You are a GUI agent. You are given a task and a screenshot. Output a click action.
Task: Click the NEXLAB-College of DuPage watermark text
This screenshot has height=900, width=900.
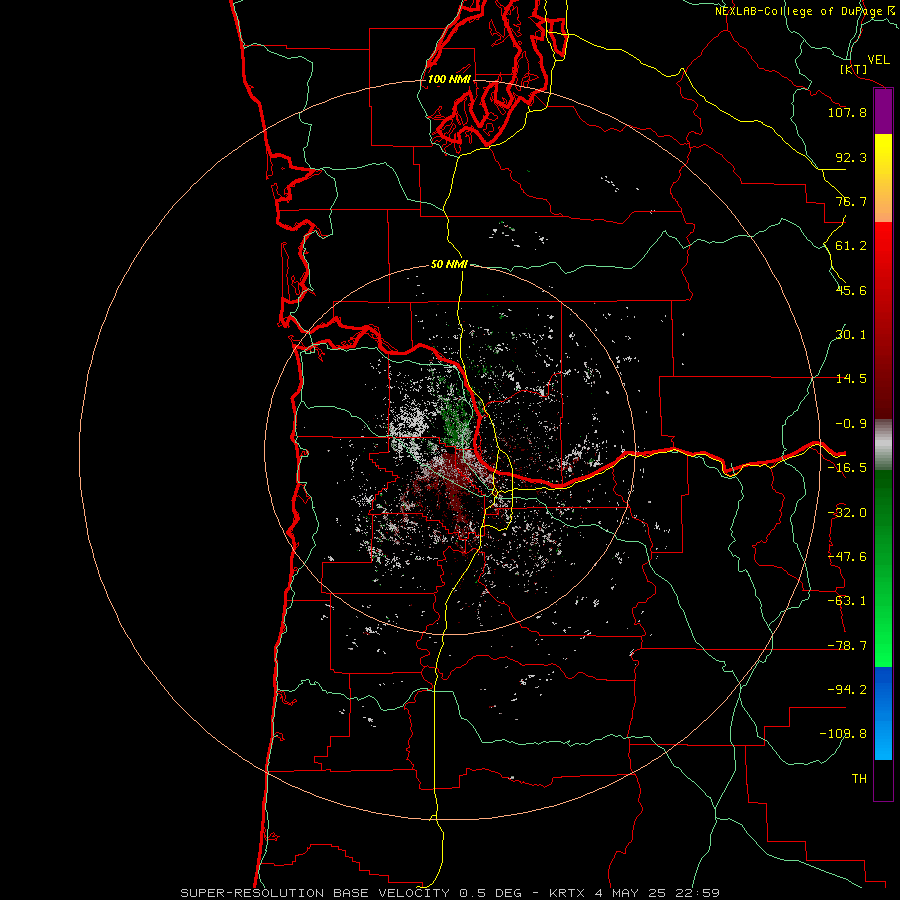pos(806,11)
